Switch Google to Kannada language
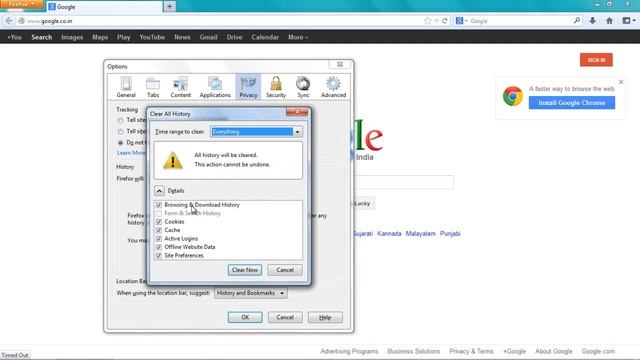Viewport: 640px width, 360px height. click(x=389, y=233)
